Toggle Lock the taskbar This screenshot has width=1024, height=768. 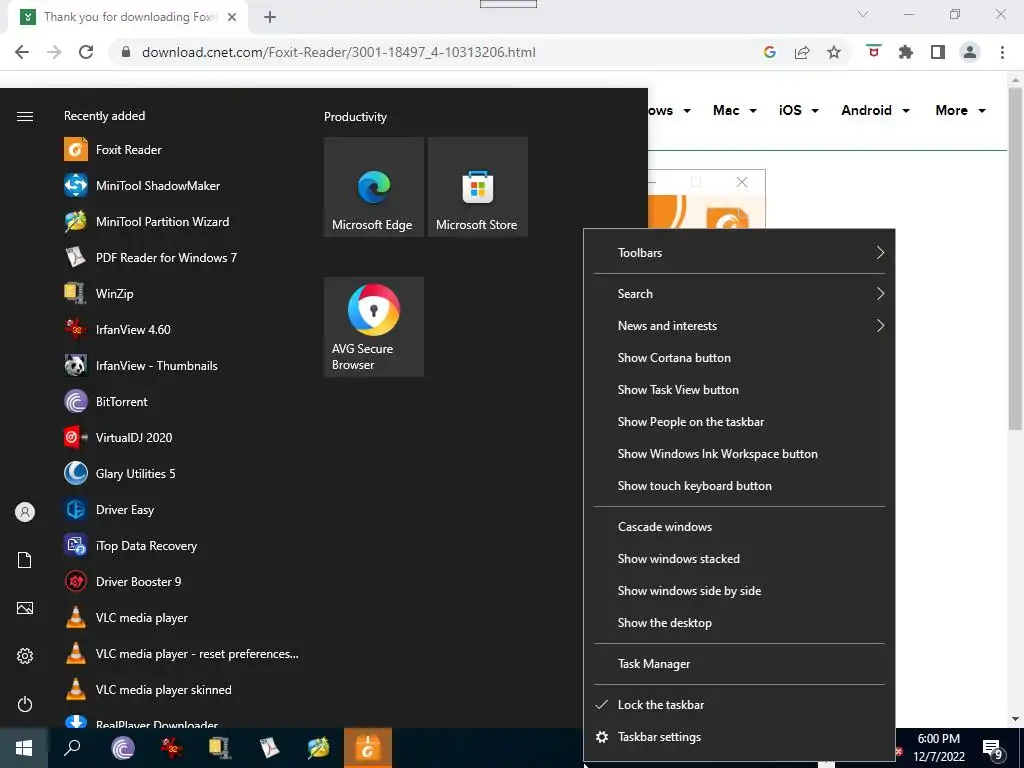tap(739, 705)
